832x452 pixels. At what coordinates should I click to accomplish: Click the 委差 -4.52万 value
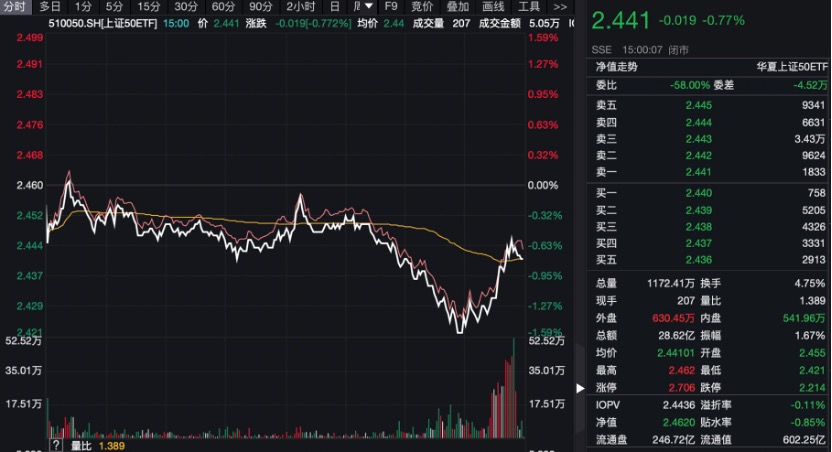[810, 85]
